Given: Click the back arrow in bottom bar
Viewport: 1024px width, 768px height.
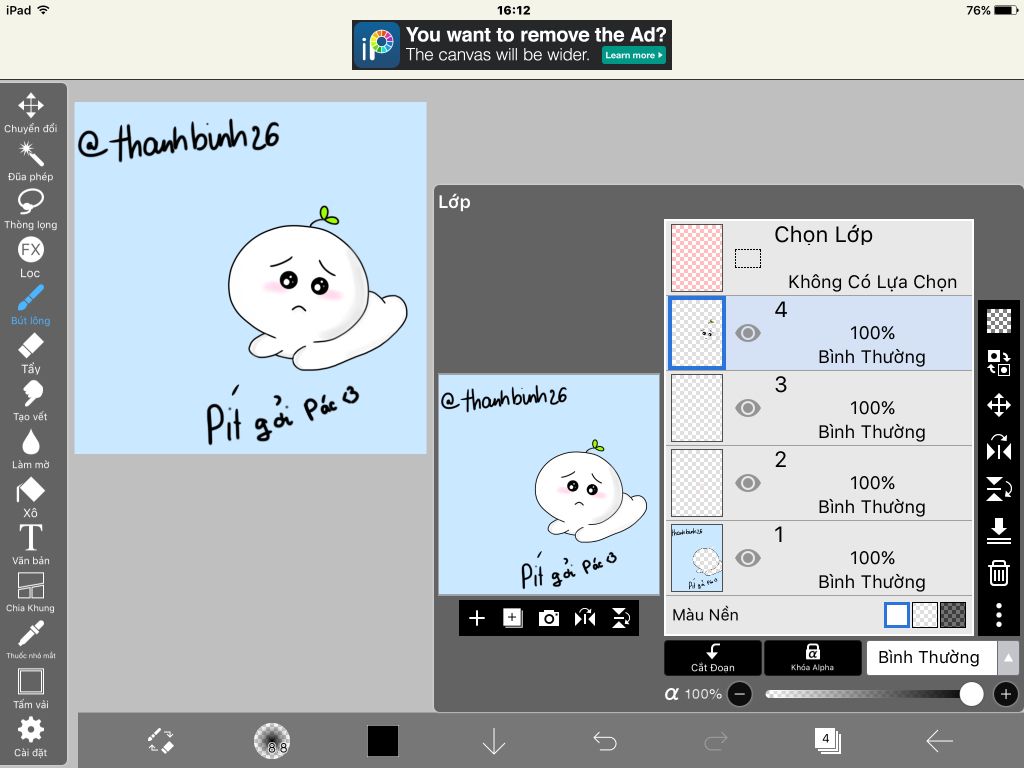Looking at the screenshot, I should click(x=939, y=741).
